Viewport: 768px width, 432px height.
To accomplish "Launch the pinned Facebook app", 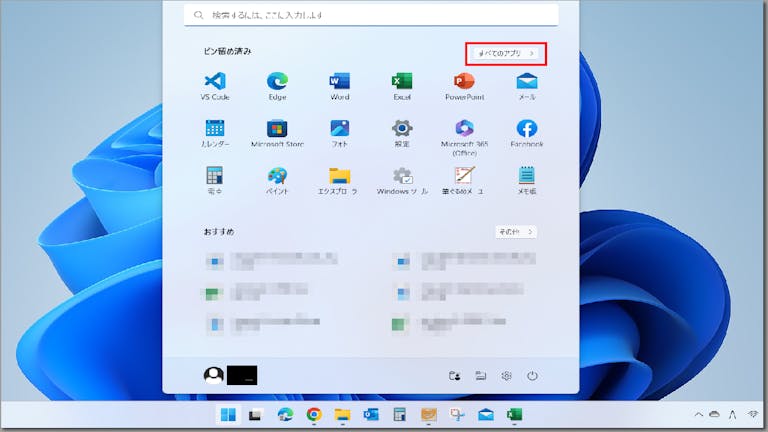I will coord(527,133).
